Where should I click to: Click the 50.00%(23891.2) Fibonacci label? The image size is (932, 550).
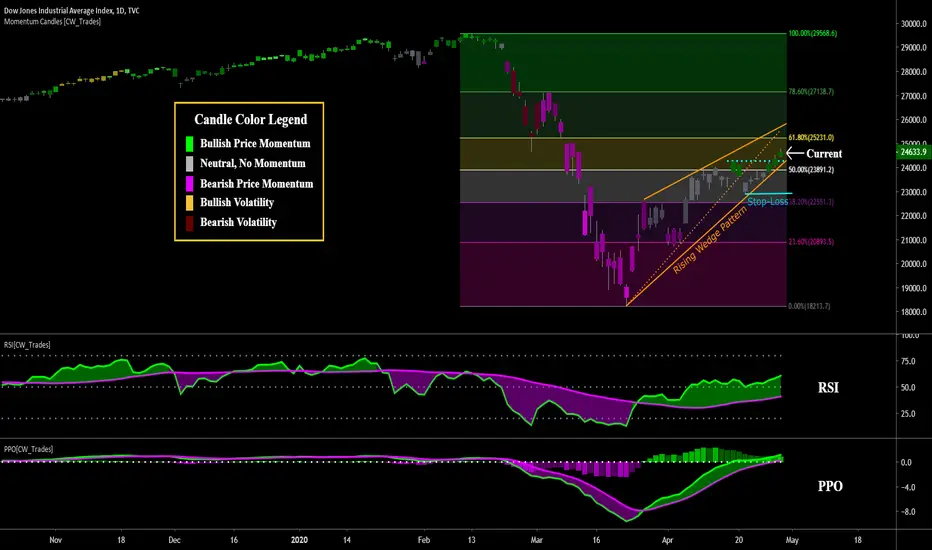click(811, 169)
